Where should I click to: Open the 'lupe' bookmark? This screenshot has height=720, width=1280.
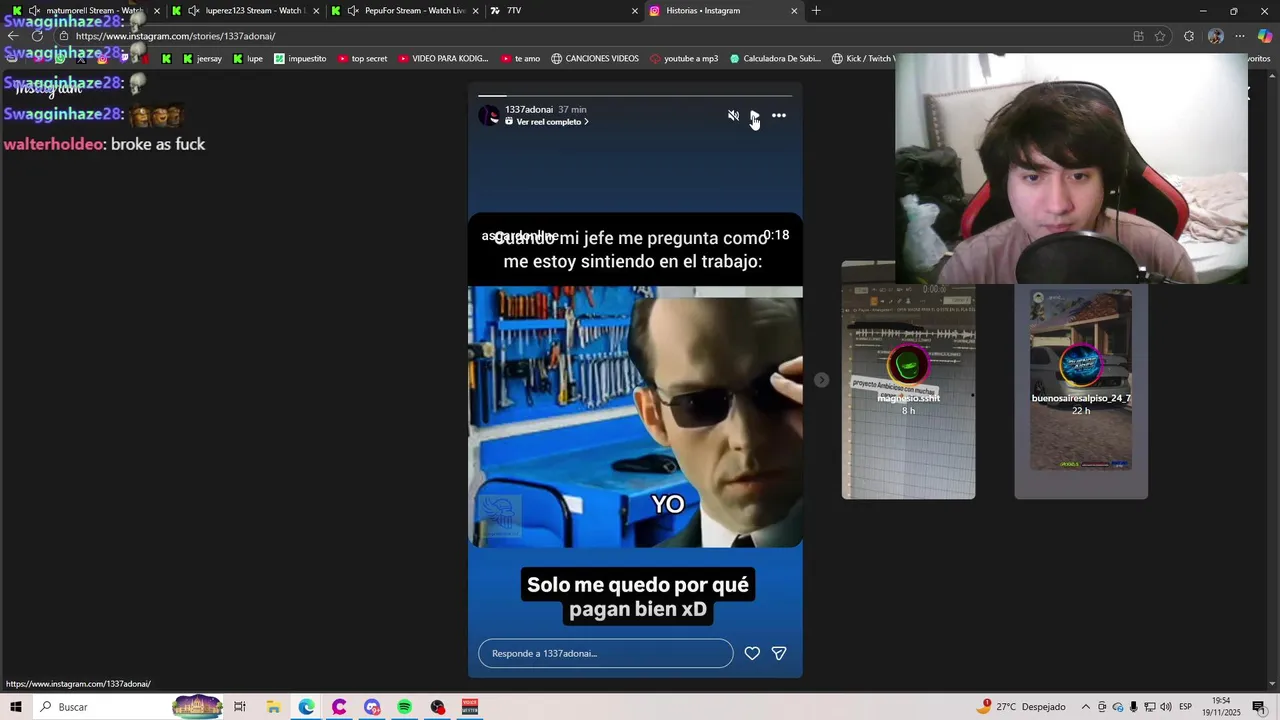click(x=248, y=59)
